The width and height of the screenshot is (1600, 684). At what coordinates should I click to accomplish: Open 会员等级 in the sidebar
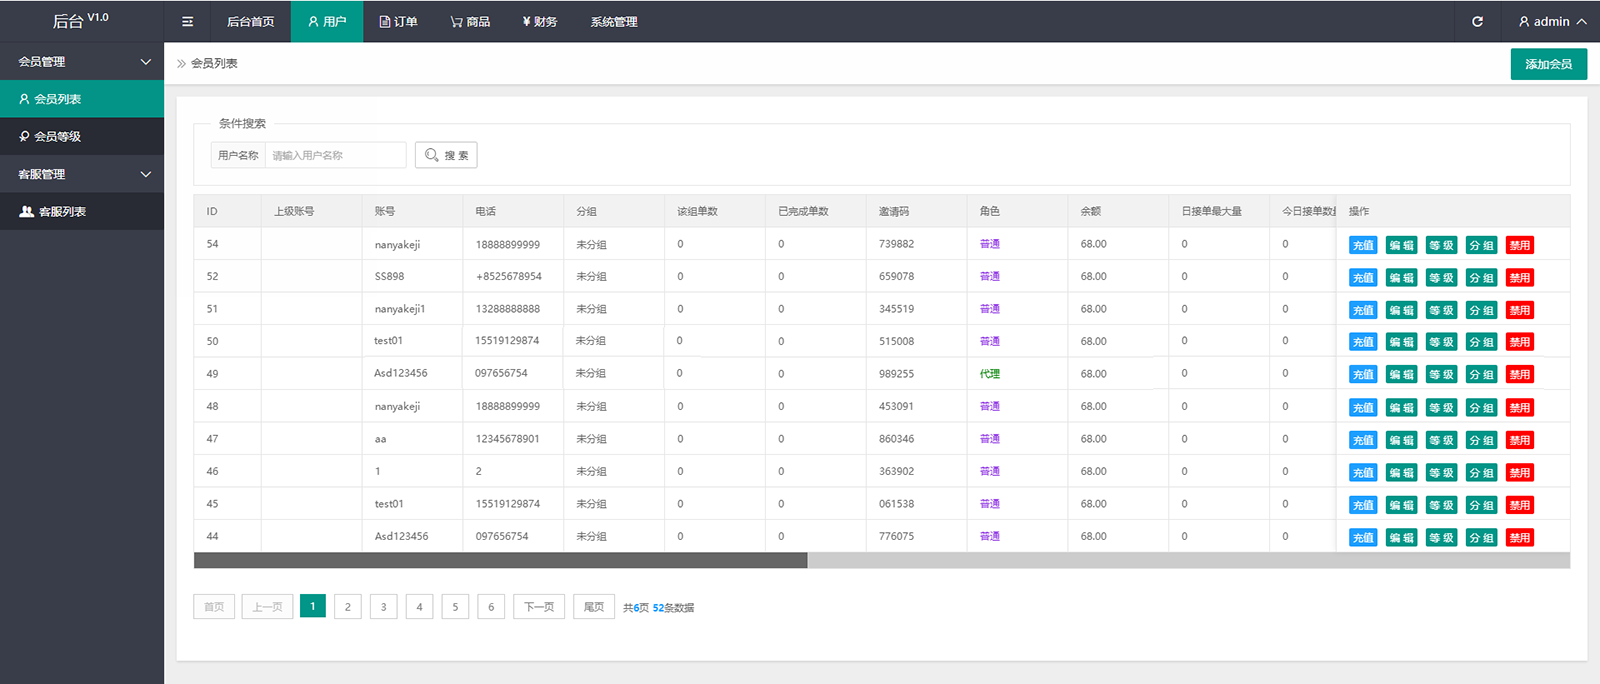click(x=82, y=136)
